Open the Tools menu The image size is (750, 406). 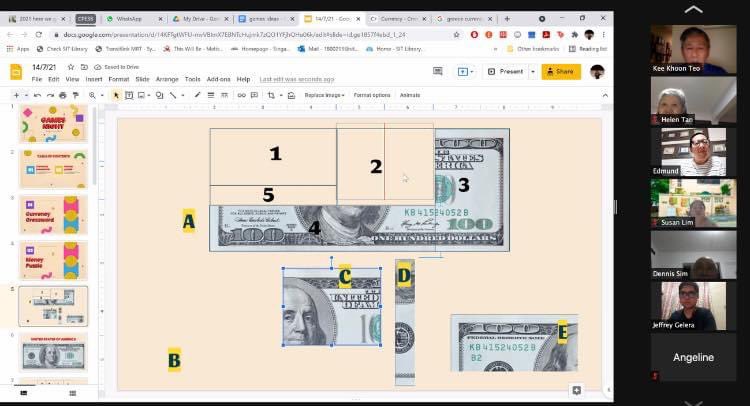pyautogui.click(x=192, y=79)
